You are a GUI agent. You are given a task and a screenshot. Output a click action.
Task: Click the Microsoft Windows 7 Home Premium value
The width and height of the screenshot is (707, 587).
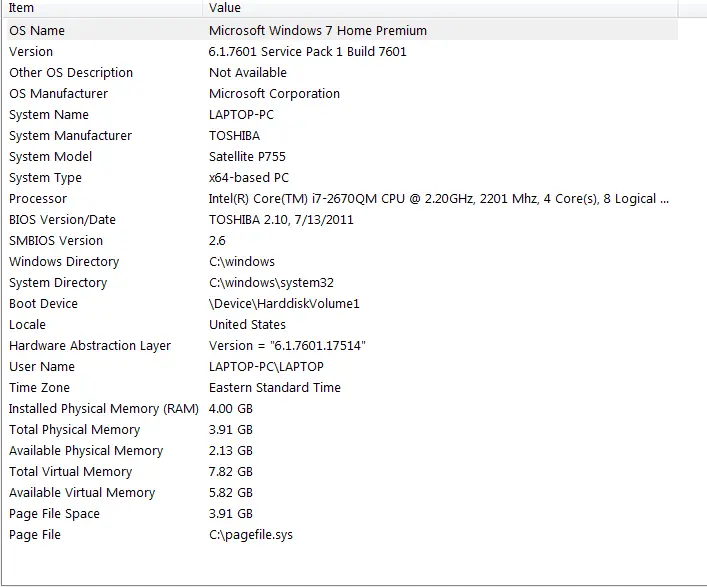pos(318,30)
